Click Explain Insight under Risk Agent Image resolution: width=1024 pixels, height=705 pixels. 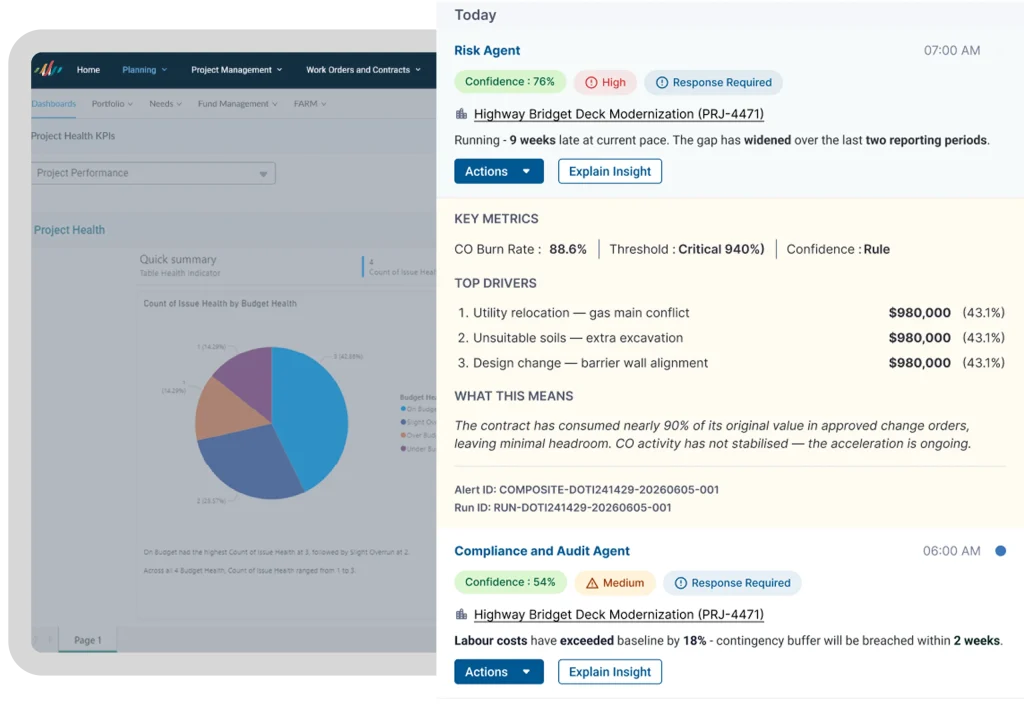tap(610, 171)
